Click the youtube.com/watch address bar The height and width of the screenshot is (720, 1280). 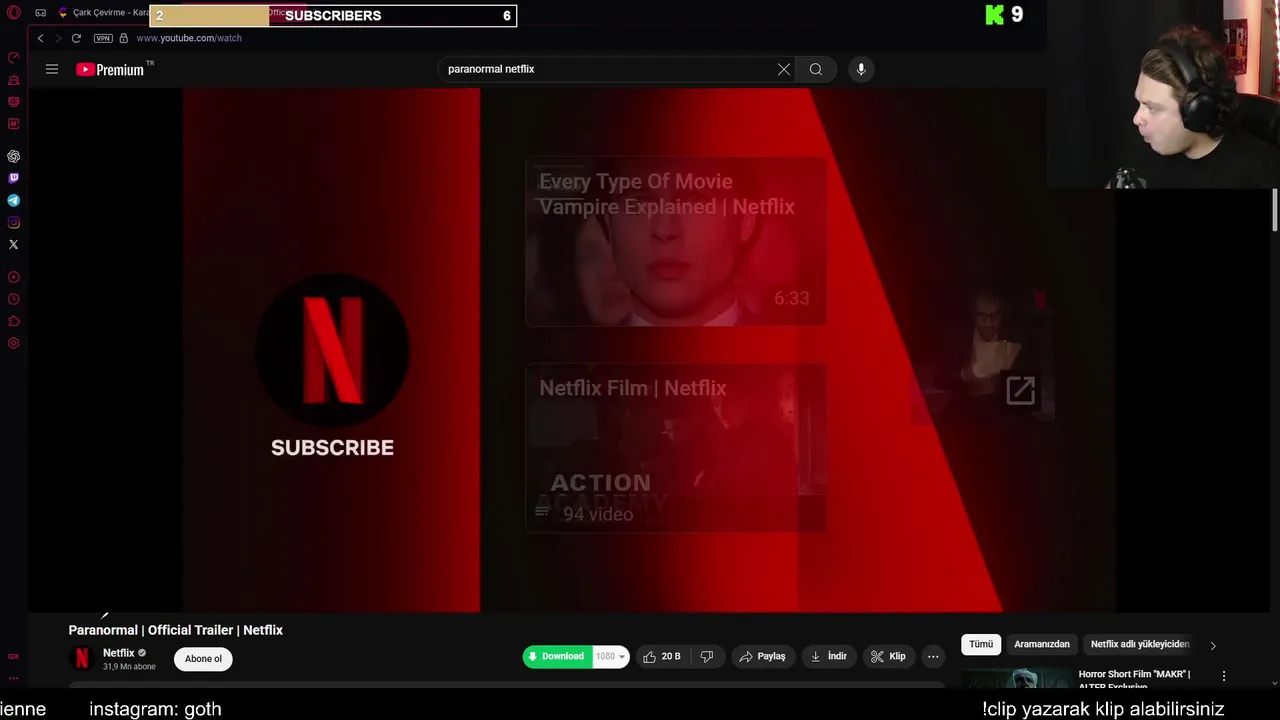pyautogui.click(x=189, y=38)
